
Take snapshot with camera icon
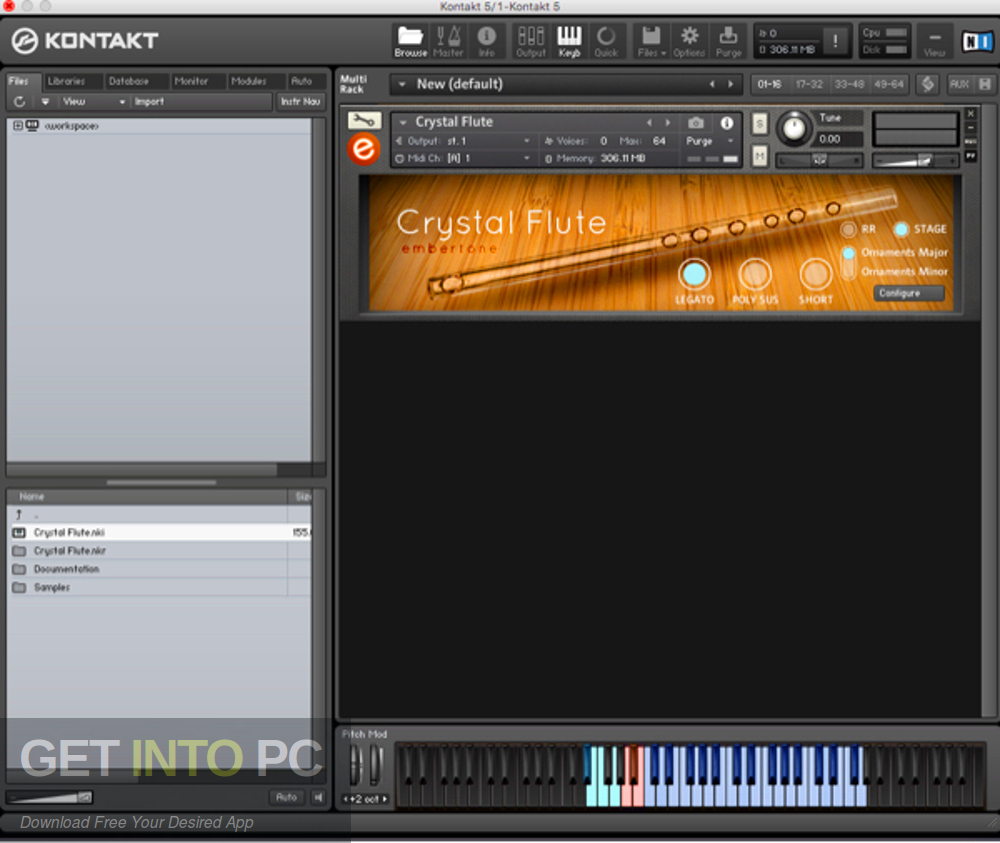(x=696, y=122)
